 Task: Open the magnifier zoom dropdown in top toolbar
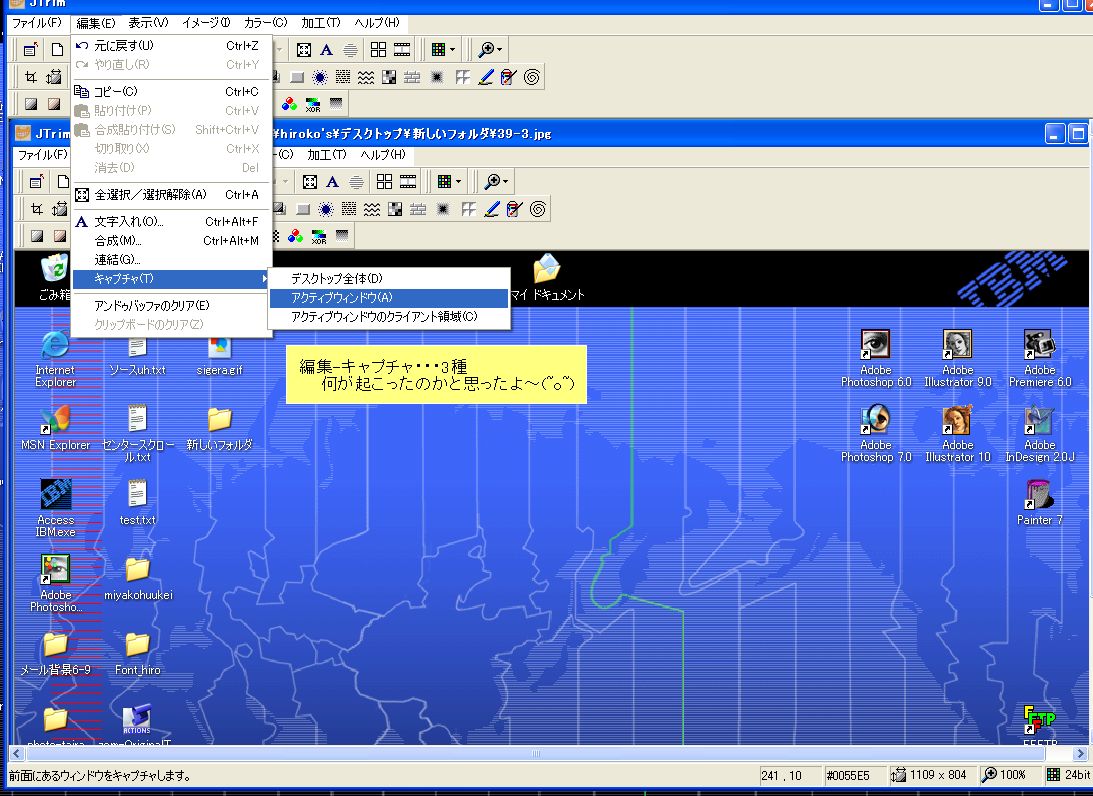pyautogui.click(x=490, y=49)
